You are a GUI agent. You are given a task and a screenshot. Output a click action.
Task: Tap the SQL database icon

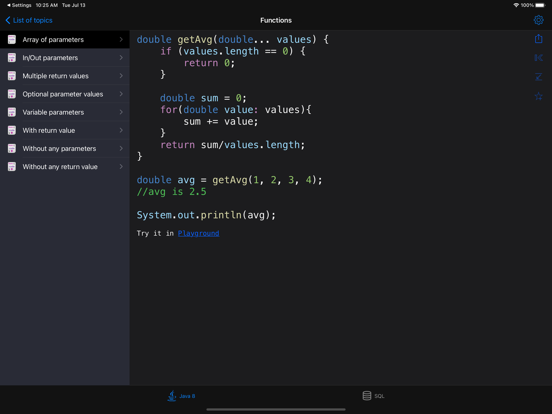(x=367, y=396)
